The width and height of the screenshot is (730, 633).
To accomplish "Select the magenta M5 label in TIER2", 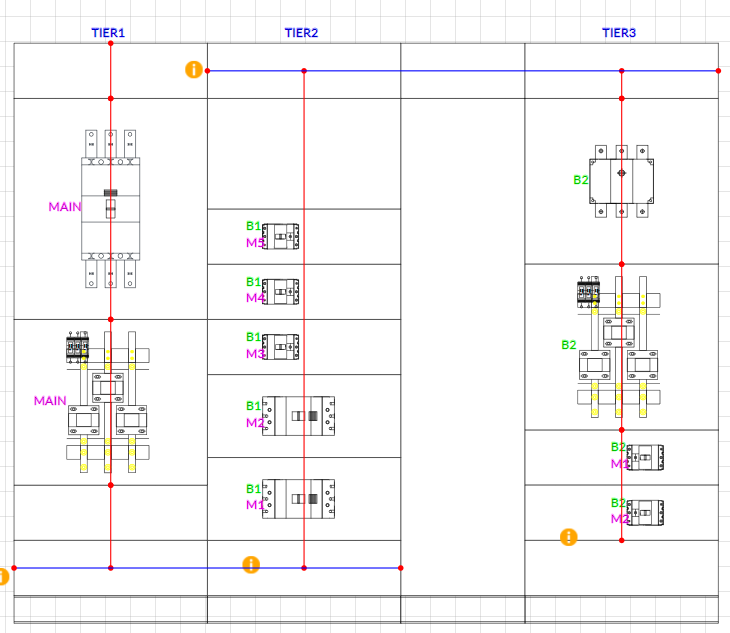I will point(255,243).
